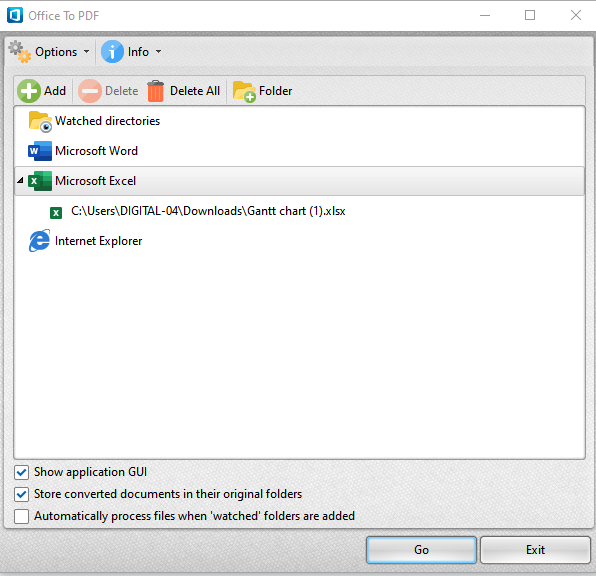This screenshot has height=576, width=596.
Task: Toggle Show application GUI checkbox
Action: [x=21, y=473]
